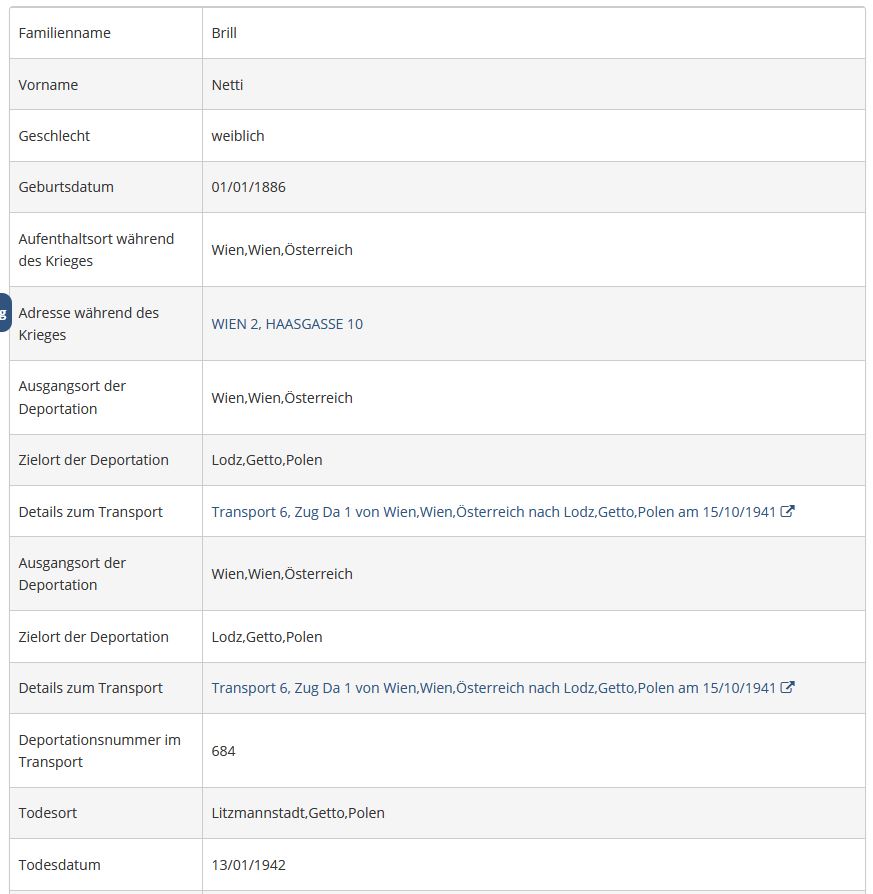Click the Familienname row label
Viewport: 873px width, 894px height.
coord(64,33)
